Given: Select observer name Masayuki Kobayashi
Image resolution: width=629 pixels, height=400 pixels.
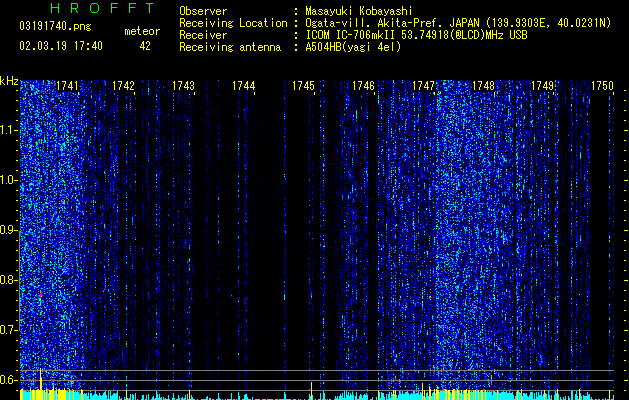Looking at the screenshot, I should click(x=359, y=11).
